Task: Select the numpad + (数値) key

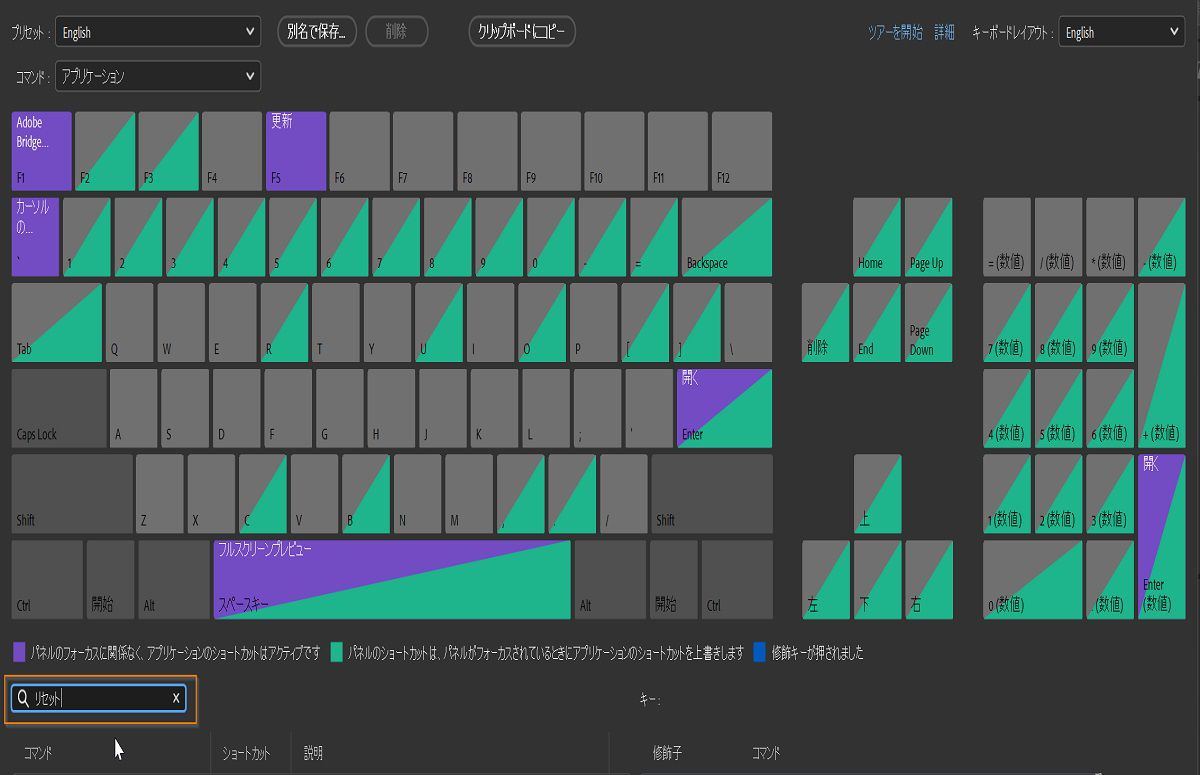Action: pyautogui.click(x=1161, y=365)
